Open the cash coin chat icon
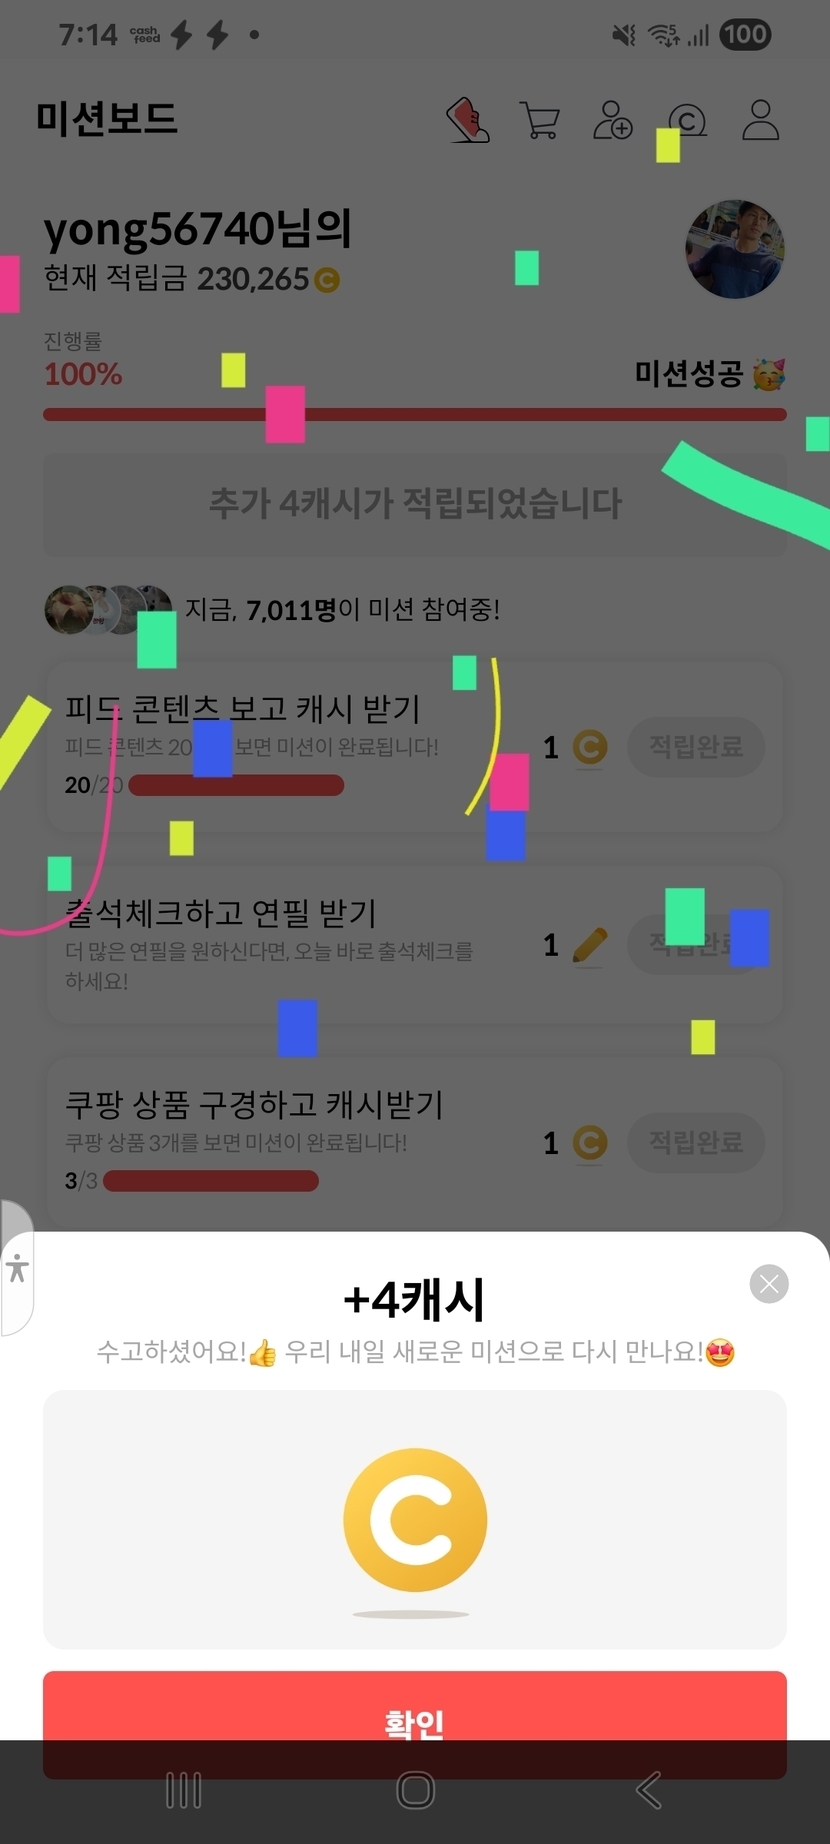This screenshot has width=830, height=1844. point(686,121)
